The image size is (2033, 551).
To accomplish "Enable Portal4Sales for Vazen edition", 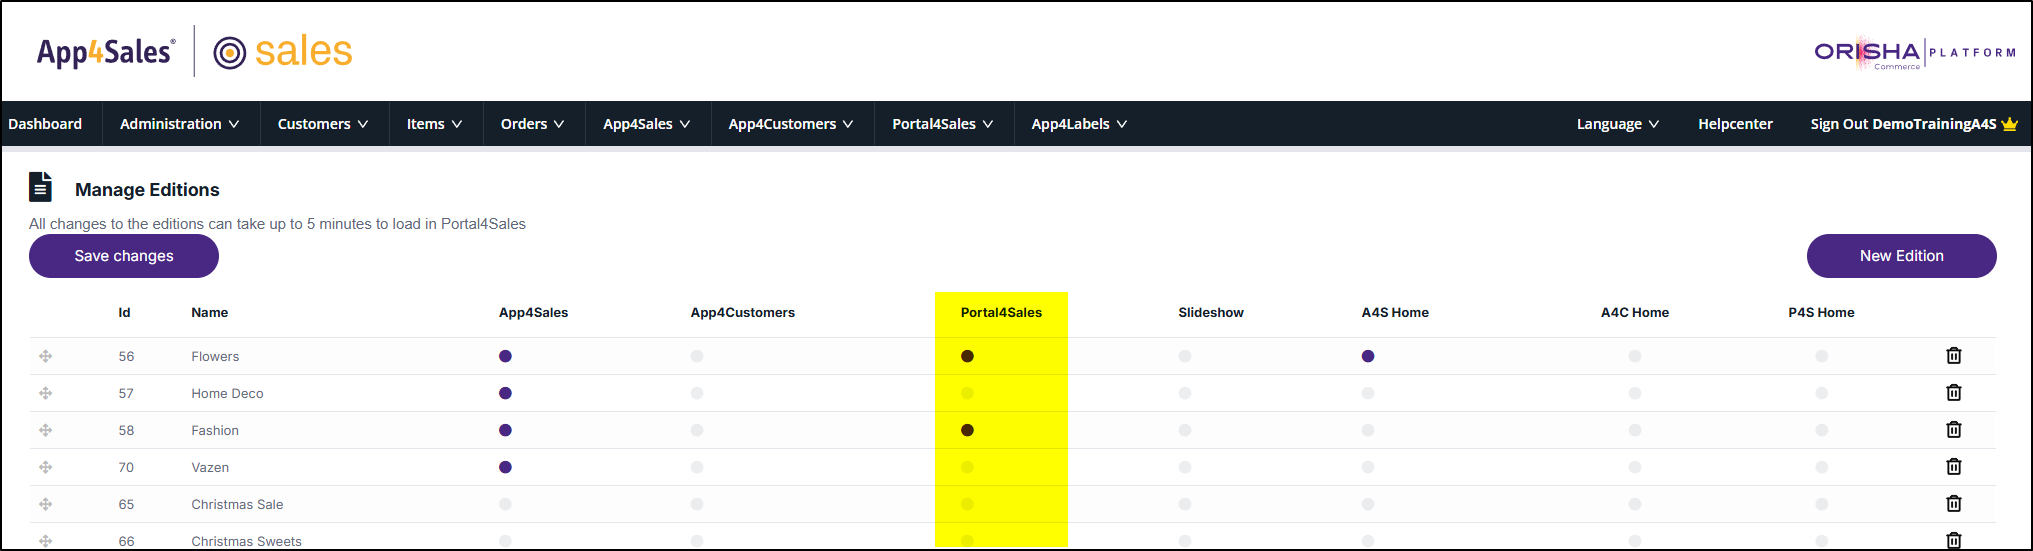I will coord(967,467).
